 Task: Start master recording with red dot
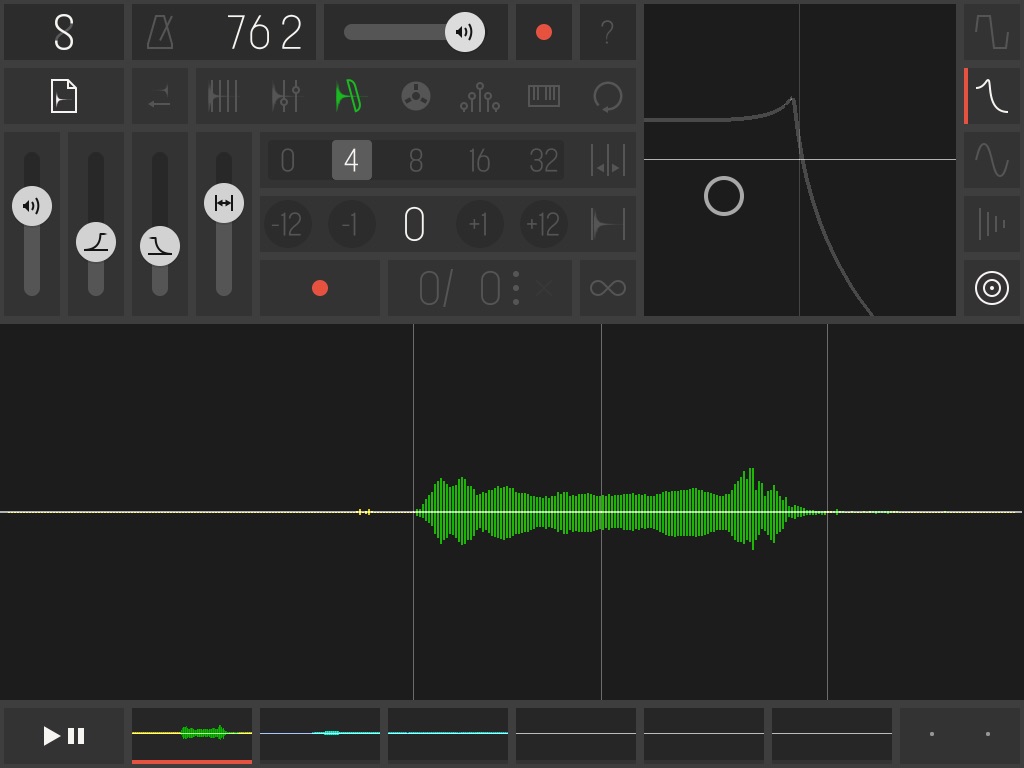click(x=544, y=32)
